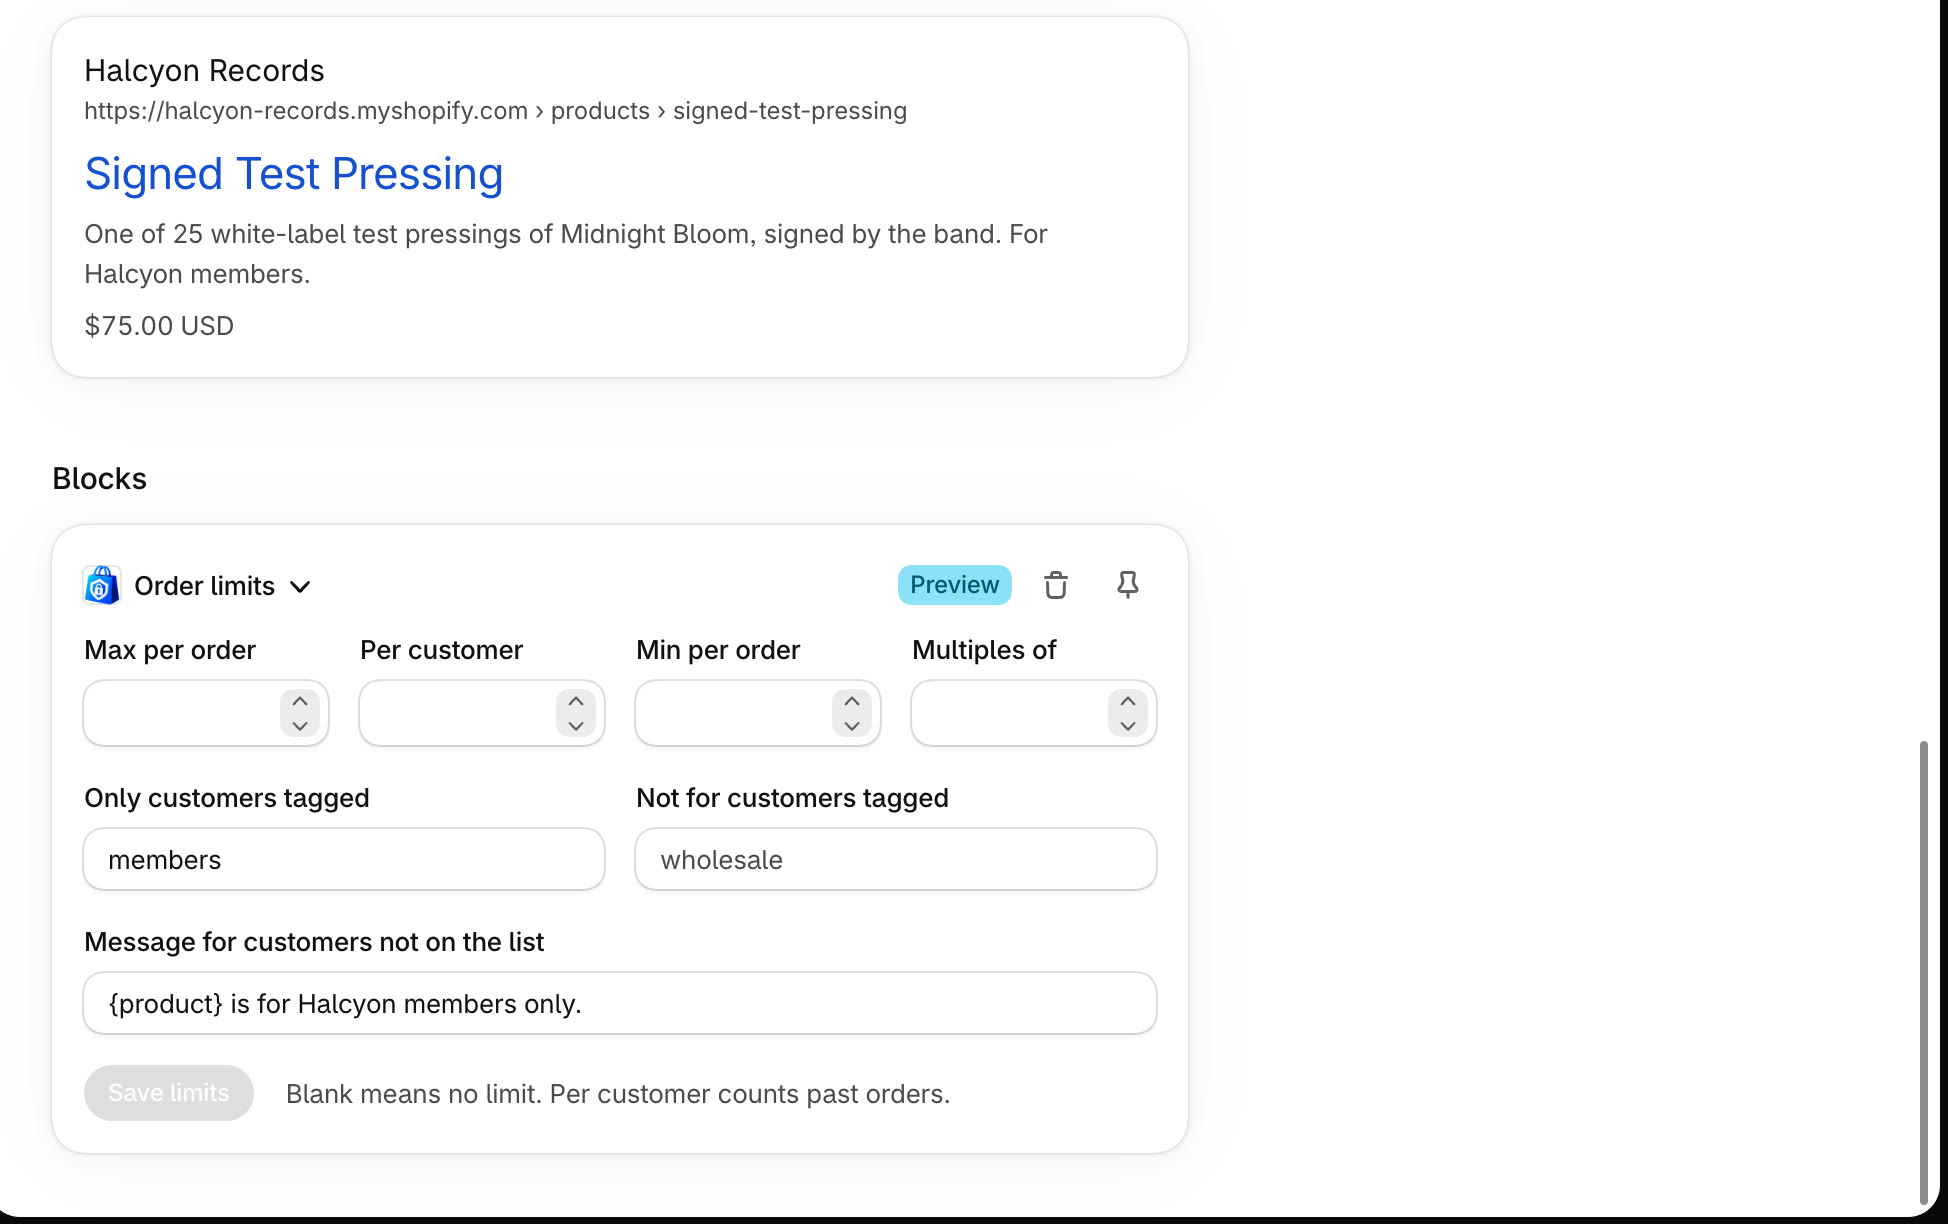Click the vertical page scrollbar
This screenshot has width=1948, height=1224.
click(x=1923, y=973)
